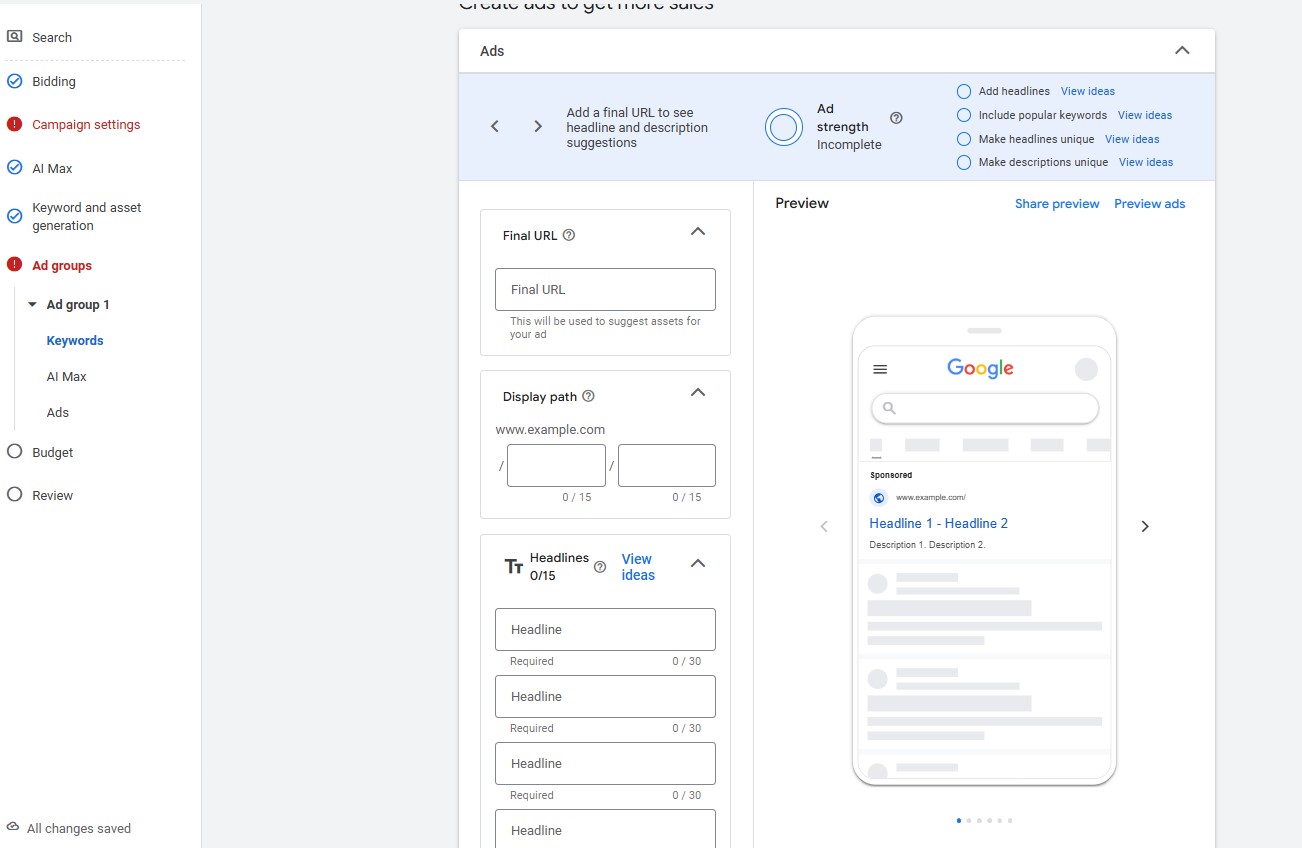Select the Add headlines radio circle

(964, 91)
